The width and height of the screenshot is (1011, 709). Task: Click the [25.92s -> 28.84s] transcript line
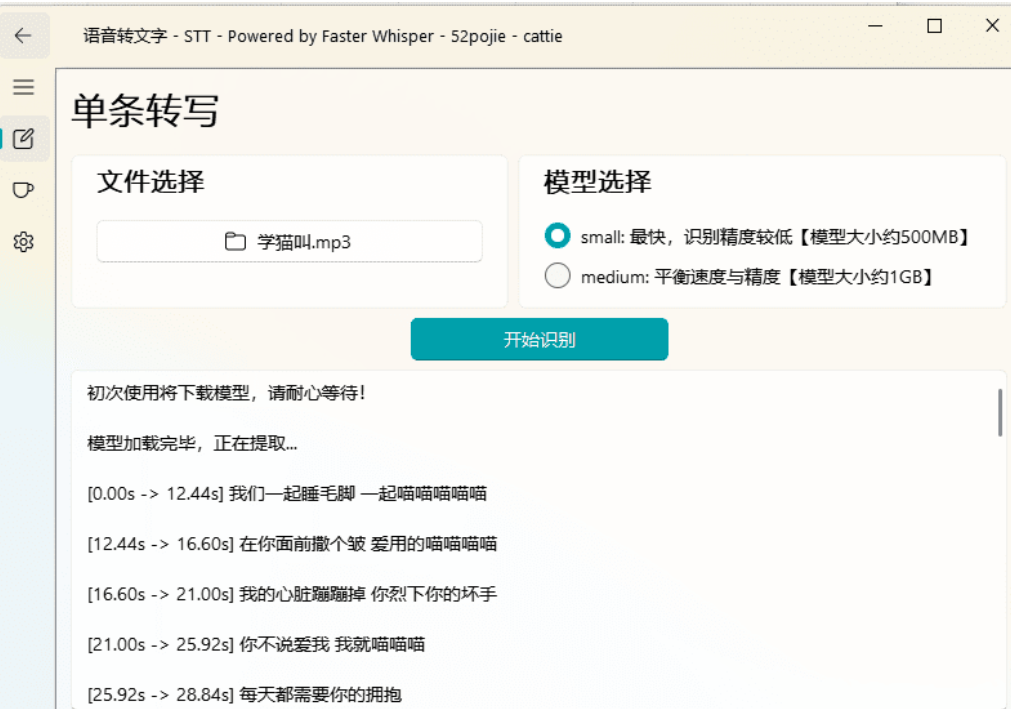coord(244,695)
